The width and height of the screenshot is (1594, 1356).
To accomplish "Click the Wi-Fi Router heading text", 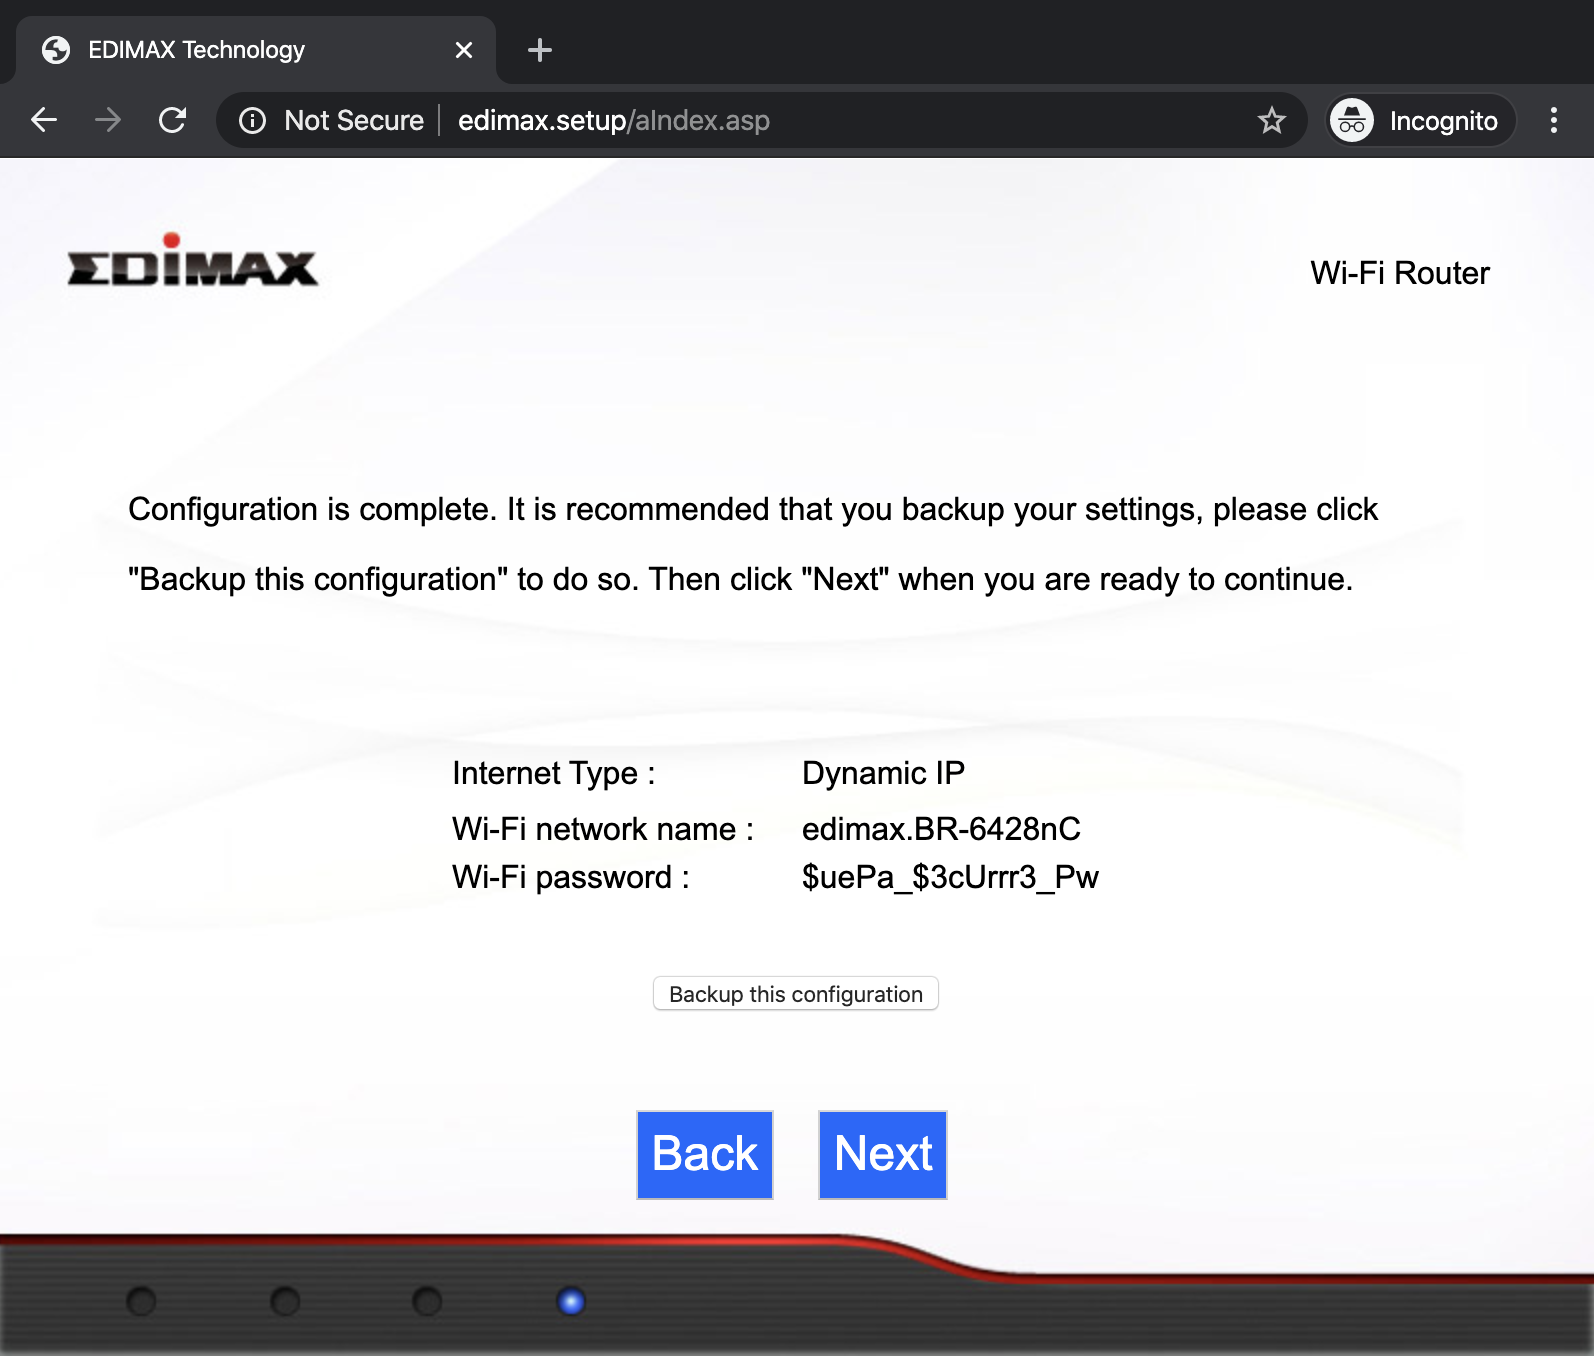I will point(1400,273).
